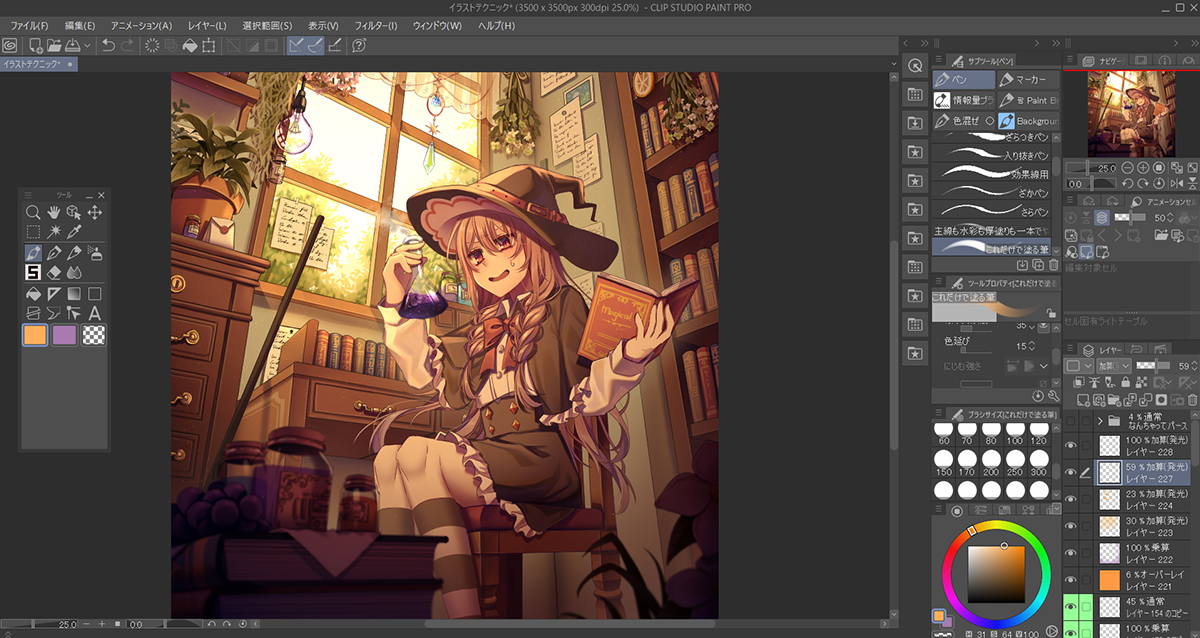
Task: Show the なんちゃってパース folder layer
Action: coord(1071,420)
